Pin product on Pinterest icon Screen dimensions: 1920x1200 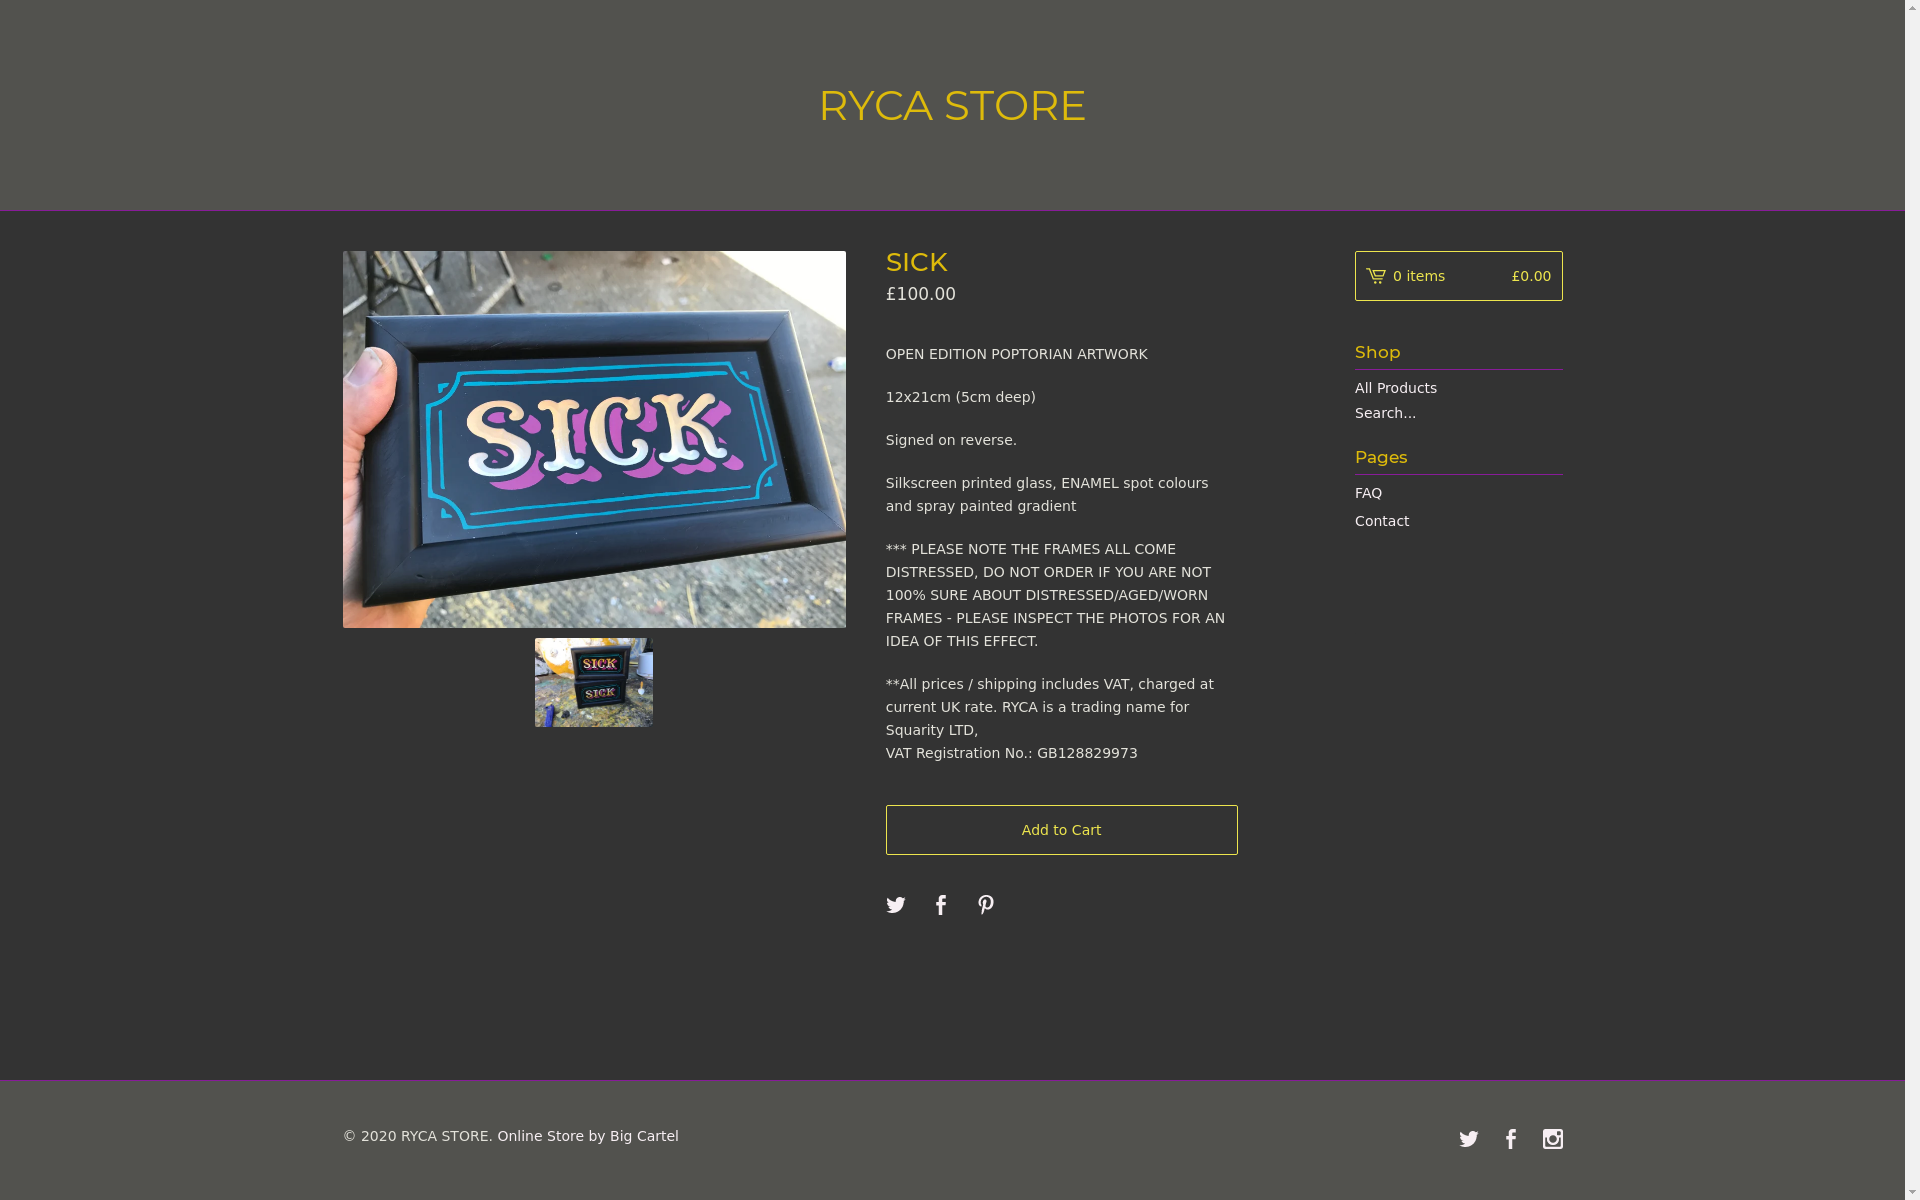(986, 905)
